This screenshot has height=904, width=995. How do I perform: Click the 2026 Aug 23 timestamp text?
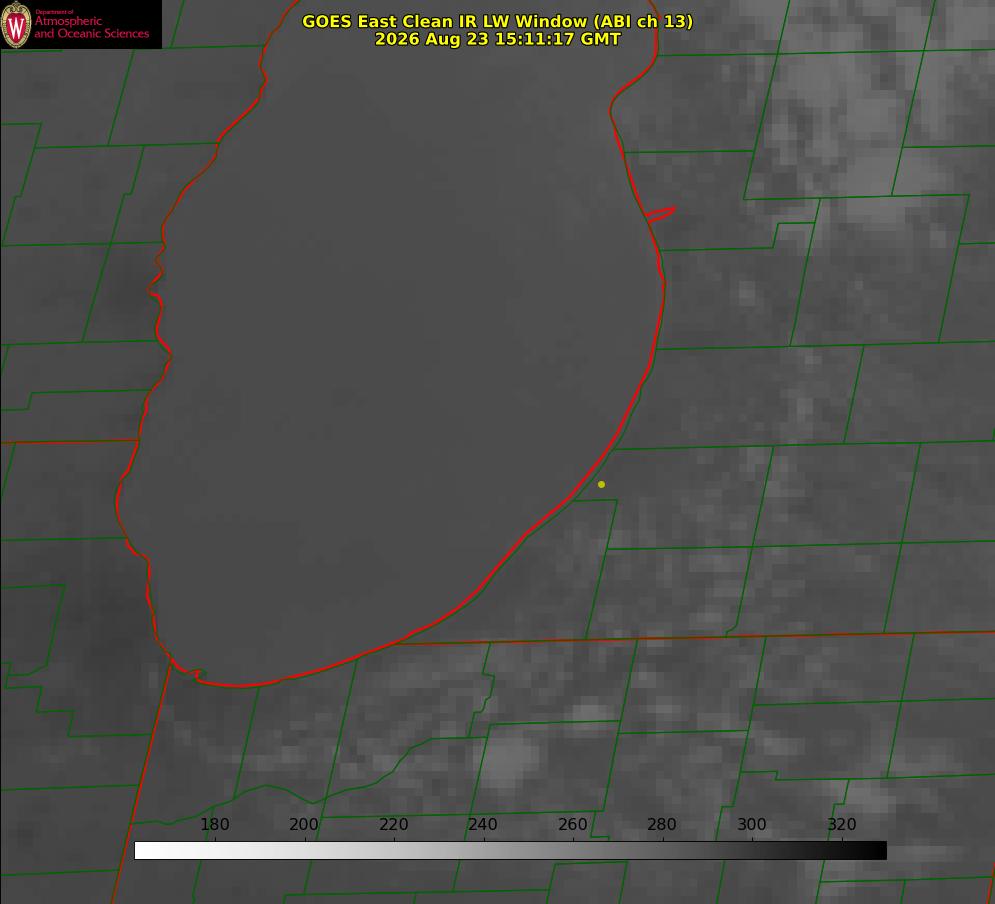(x=498, y=39)
